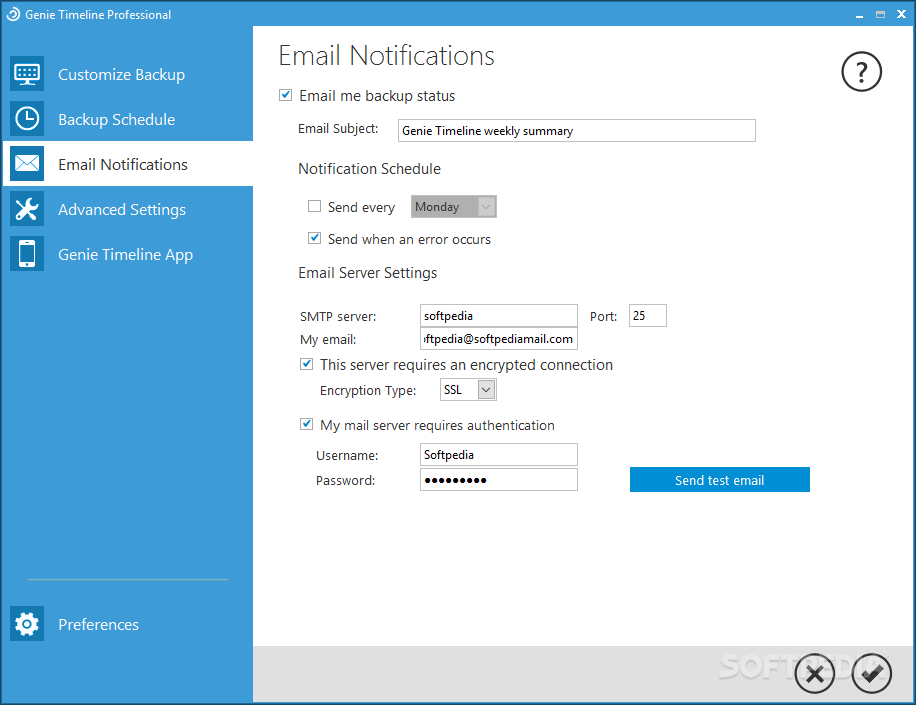Click the Encryption Type label

[368, 391]
